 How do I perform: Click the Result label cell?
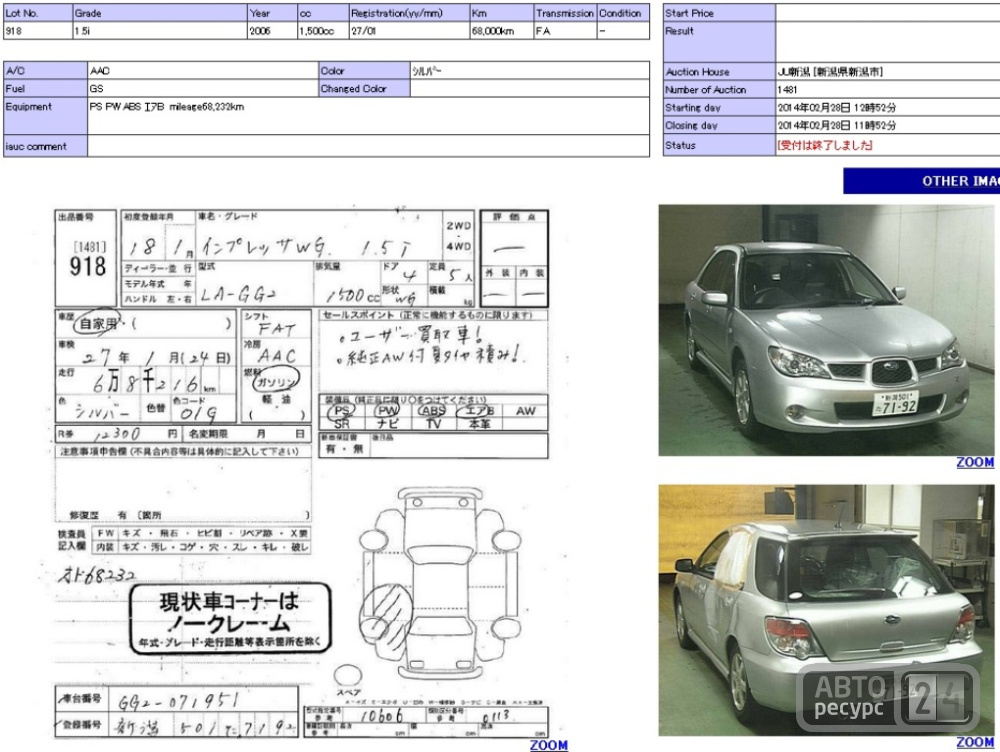click(x=719, y=42)
